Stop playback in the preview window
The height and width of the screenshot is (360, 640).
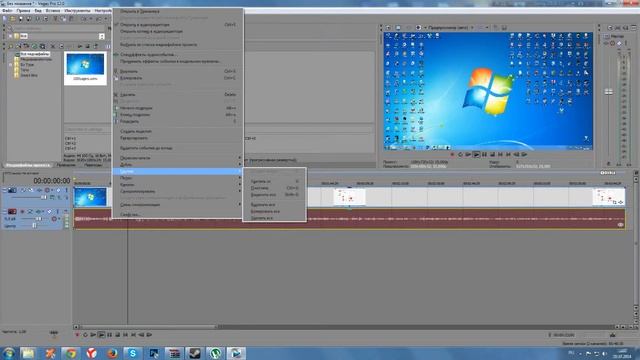coord(492,155)
